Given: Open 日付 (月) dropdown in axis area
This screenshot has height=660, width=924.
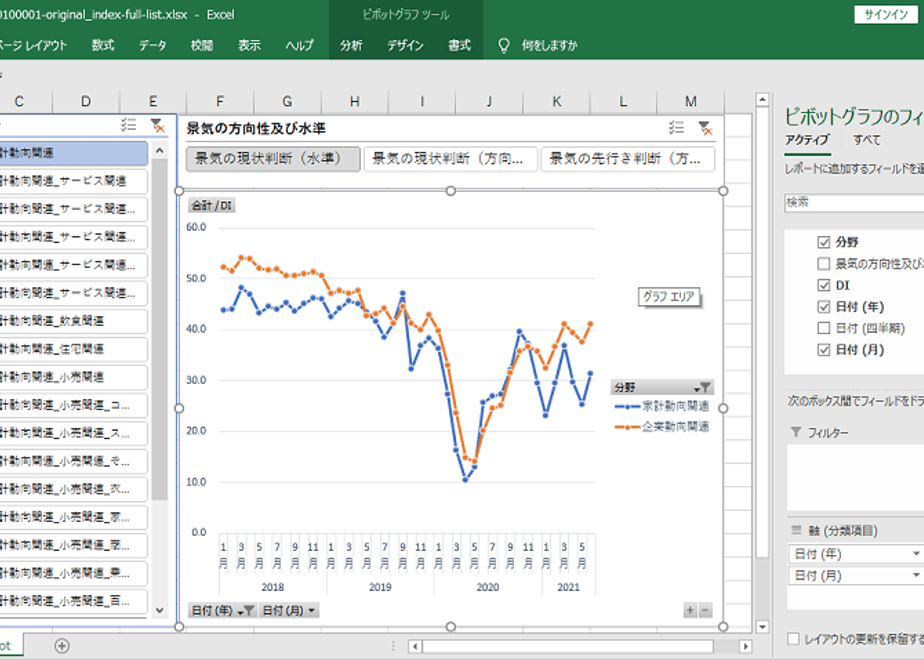Looking at the screenshot, I should tap(915, 575).
